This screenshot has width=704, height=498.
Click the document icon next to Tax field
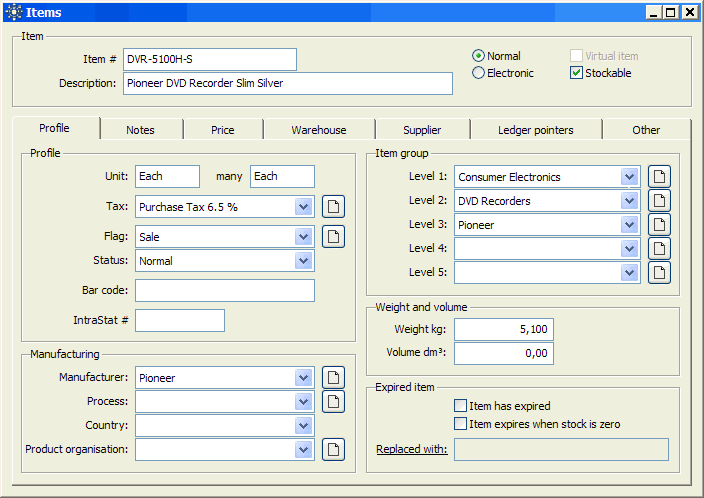click(x=333, y=207)
